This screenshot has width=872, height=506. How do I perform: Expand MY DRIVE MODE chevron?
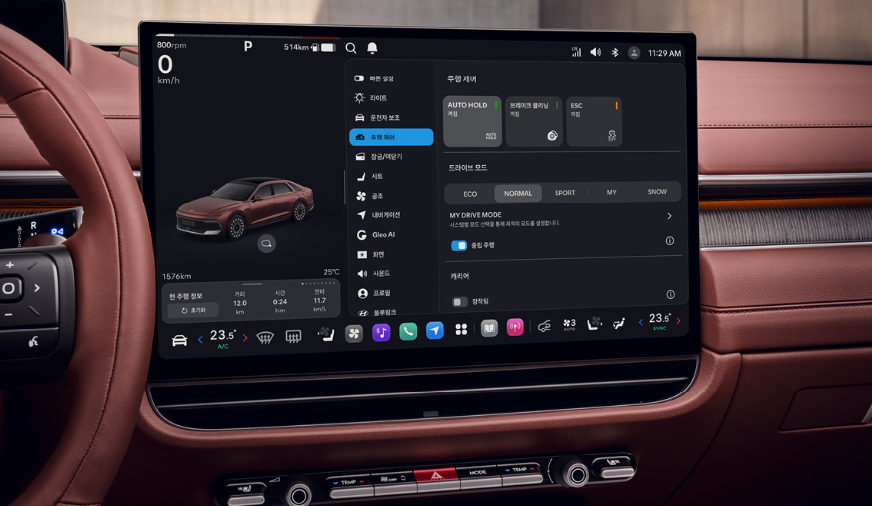669,216
